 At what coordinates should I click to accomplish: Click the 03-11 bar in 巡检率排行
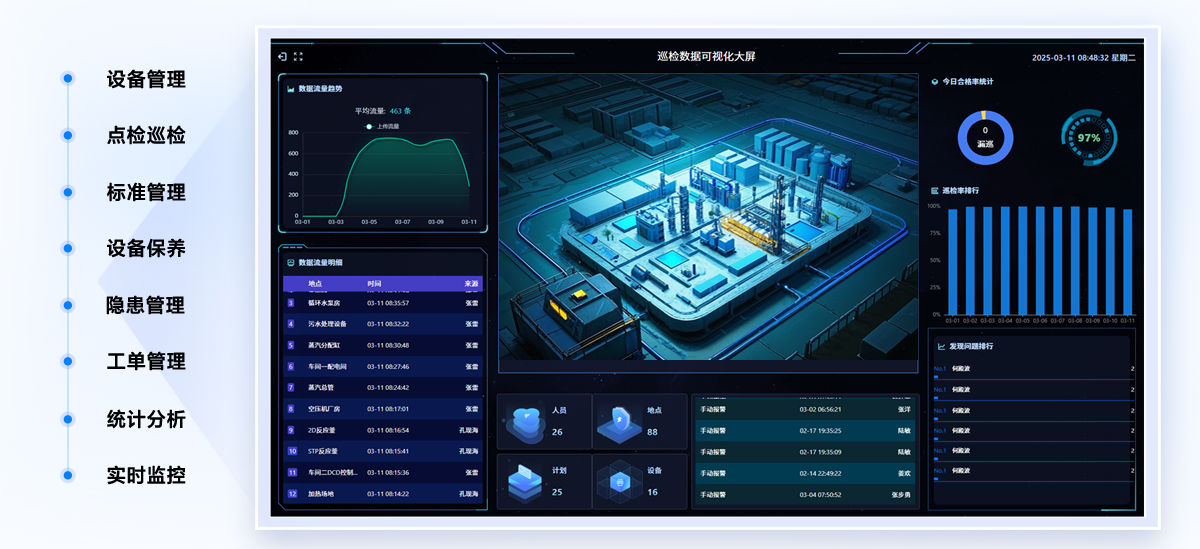tap(1128, 262)
